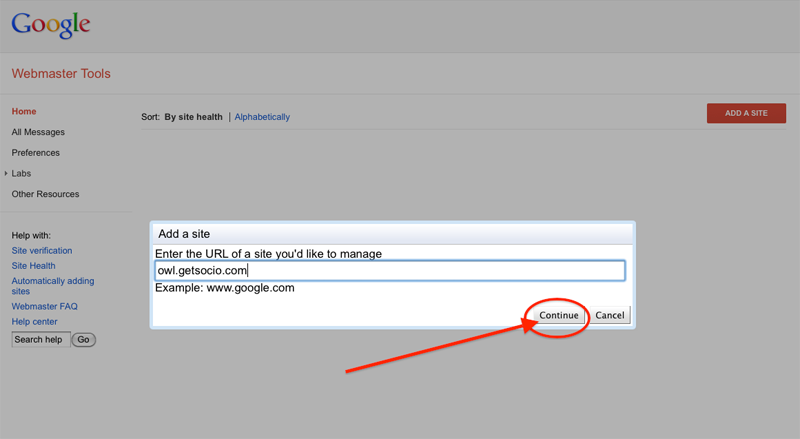Screen dimensions: 800x439
Task: Click the 'Enter the URL of a site' label
Action: [268, 254]
